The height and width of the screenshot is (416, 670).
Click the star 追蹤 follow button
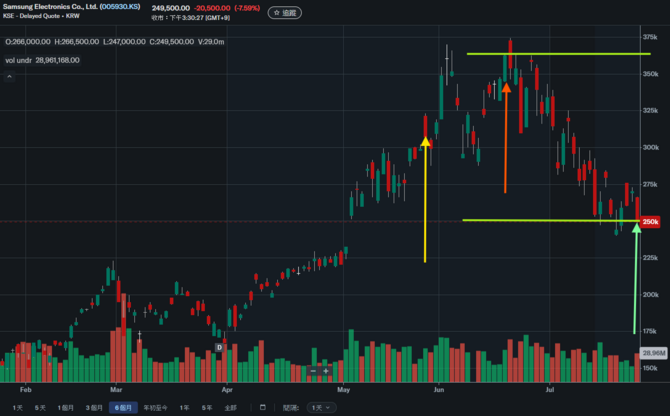pos(285,13)
